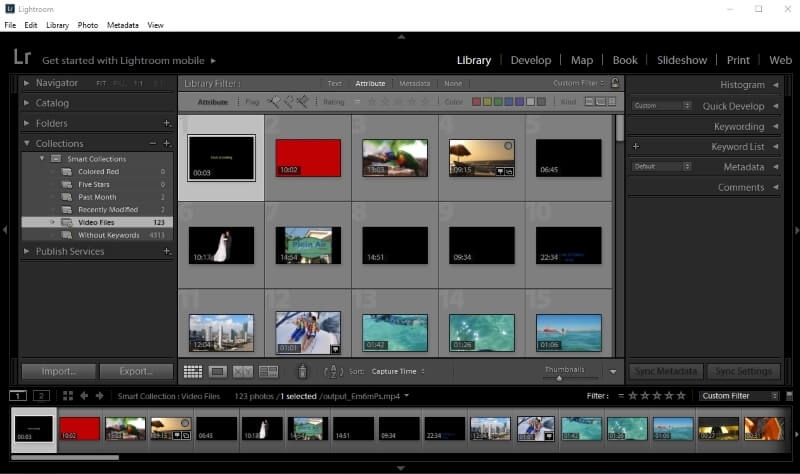This screenshot has width=800, height=474.
Task: Filter by red color label swatch
Action: [476, 102]
